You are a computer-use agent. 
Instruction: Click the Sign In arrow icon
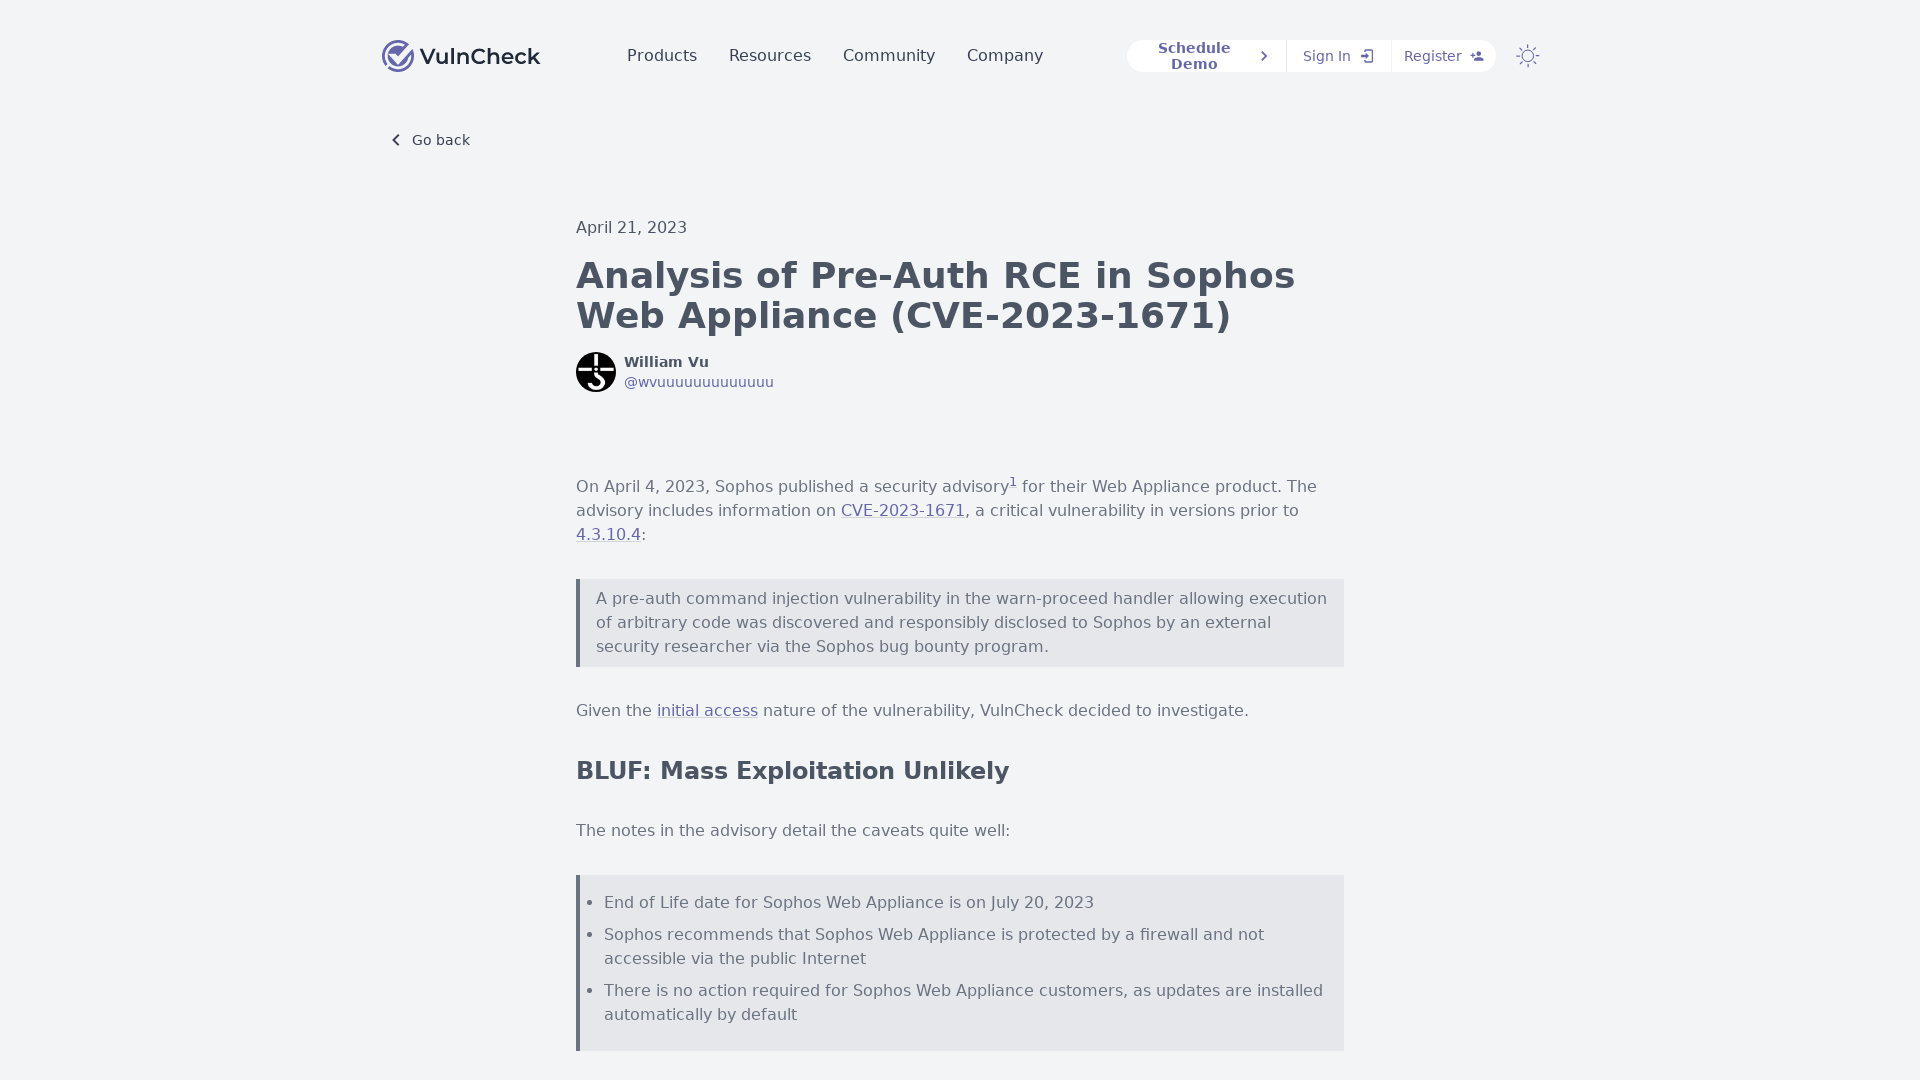[x=1367, y=55]
